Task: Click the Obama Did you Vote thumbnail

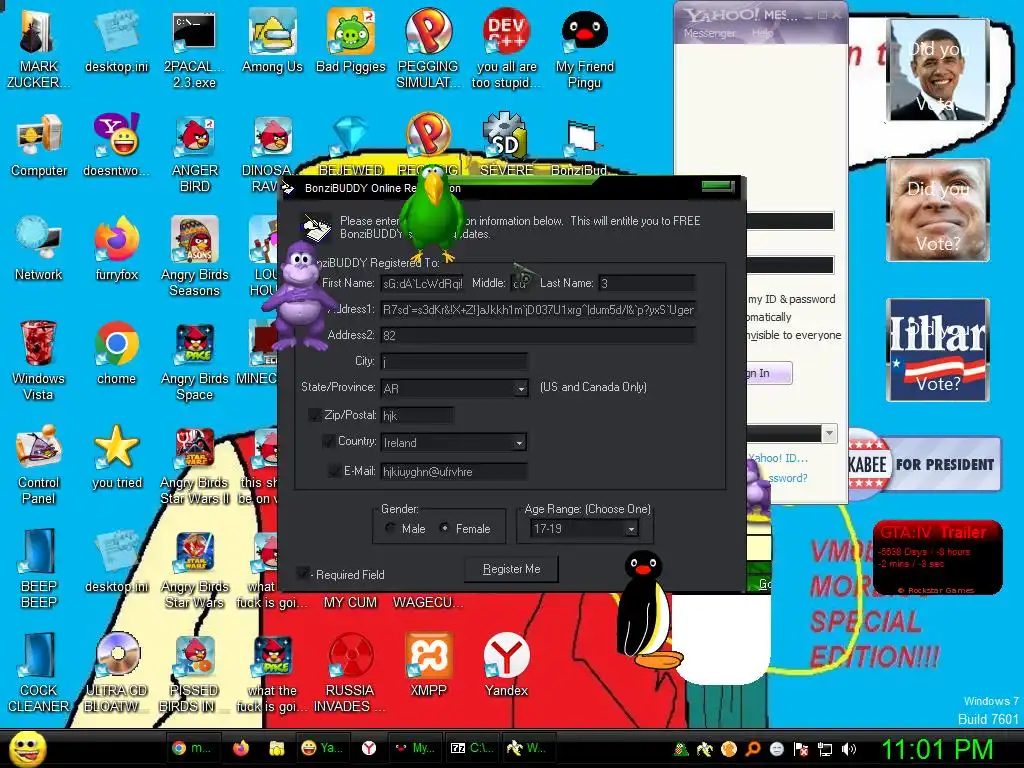Action: coord(938,70)
